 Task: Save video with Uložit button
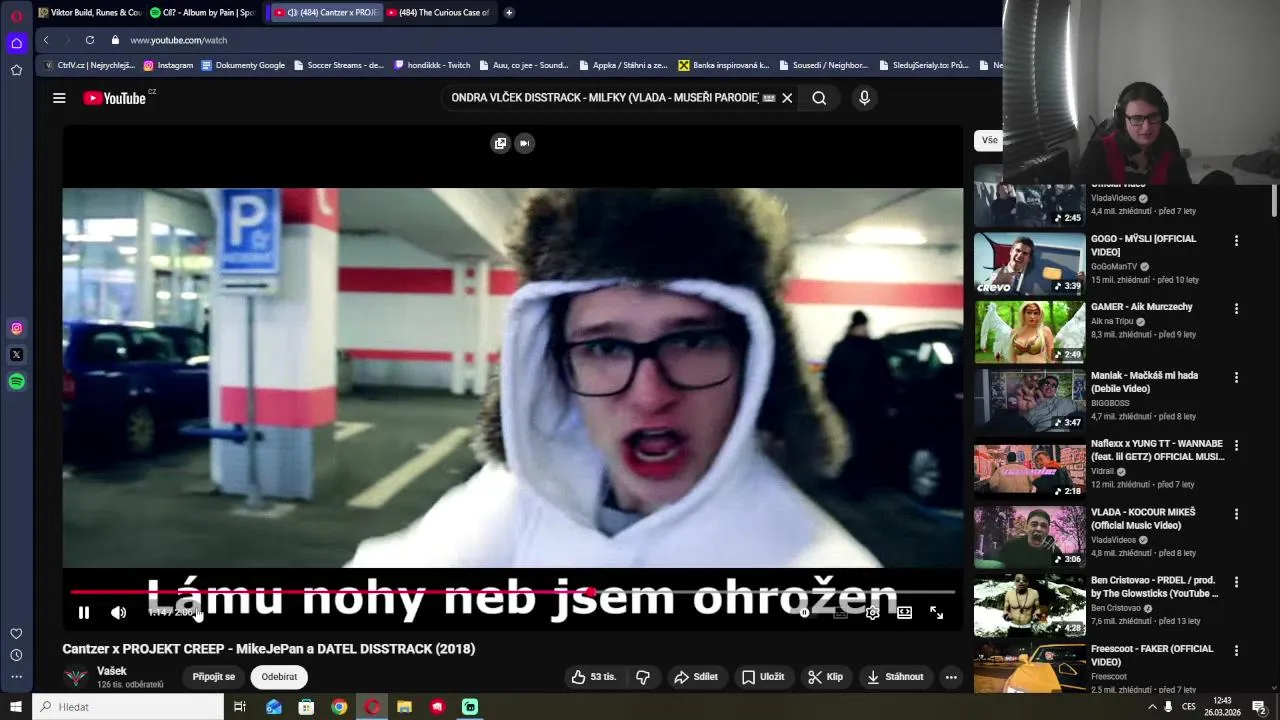pyautogui.click(x=763, y=677)
